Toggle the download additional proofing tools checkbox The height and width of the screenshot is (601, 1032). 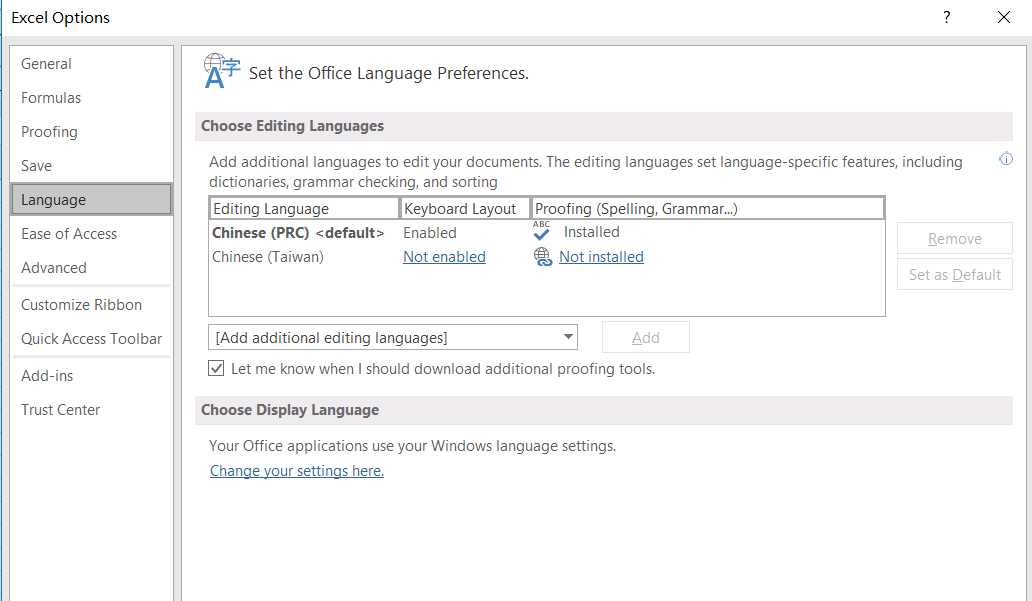tap(216, 368)
